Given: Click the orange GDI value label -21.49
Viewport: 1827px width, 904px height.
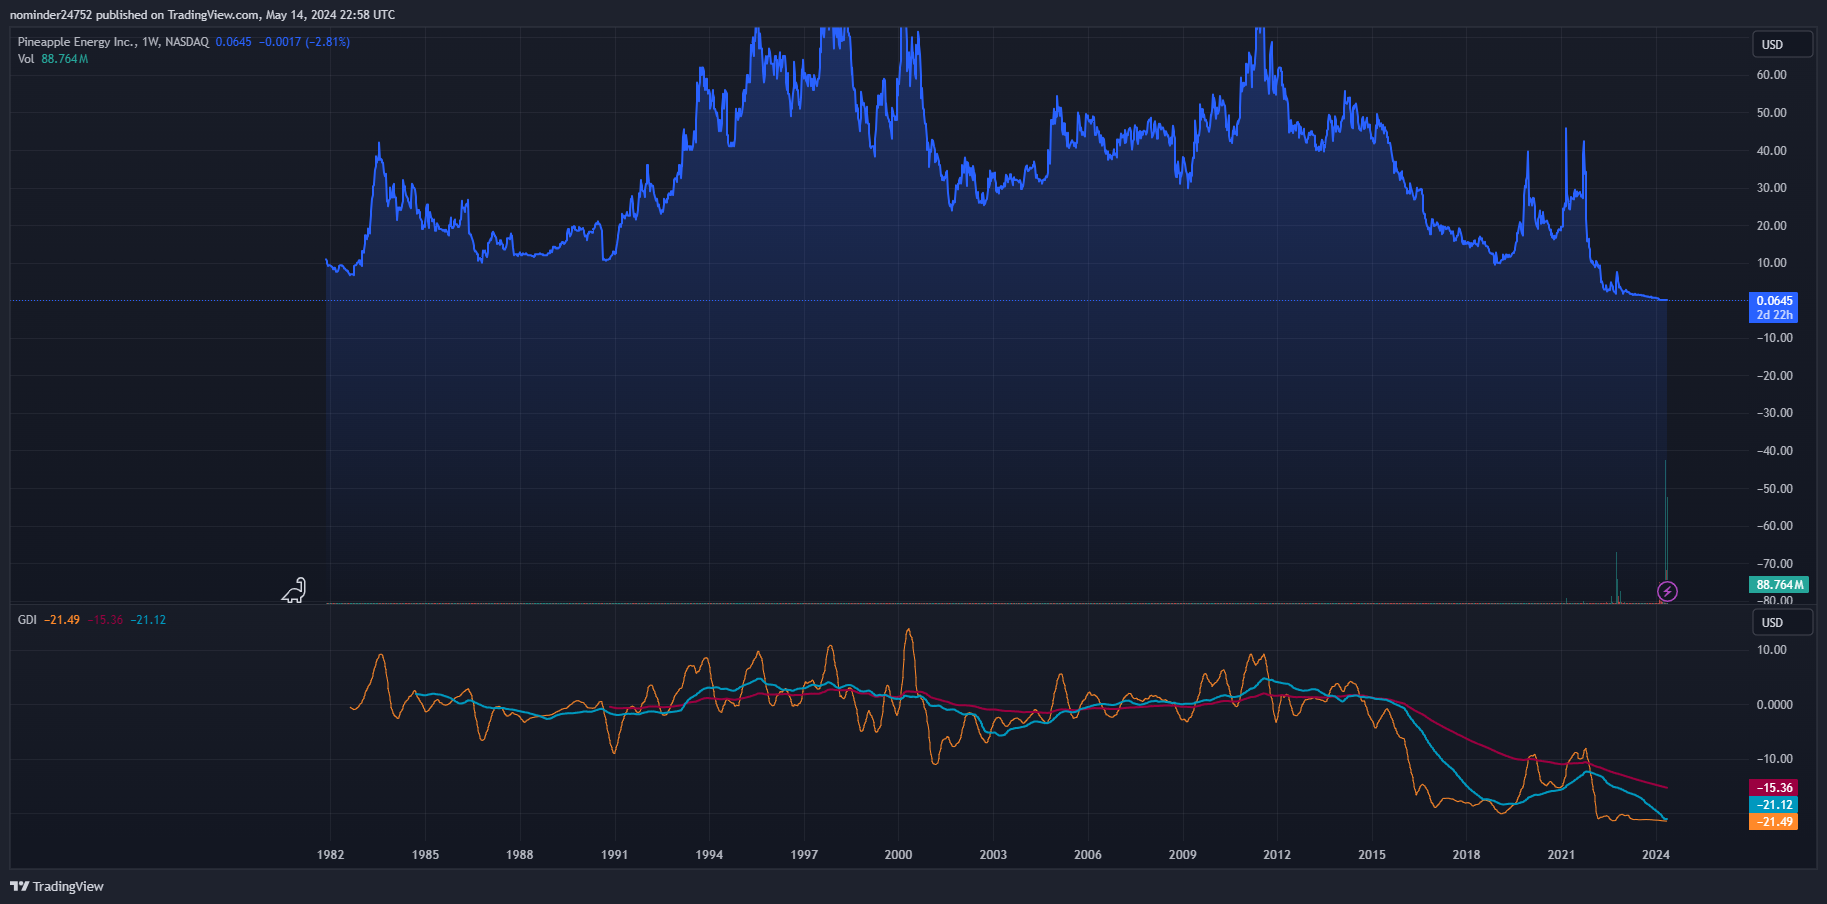Looking at the screenshot, I should click(1773, 822).
